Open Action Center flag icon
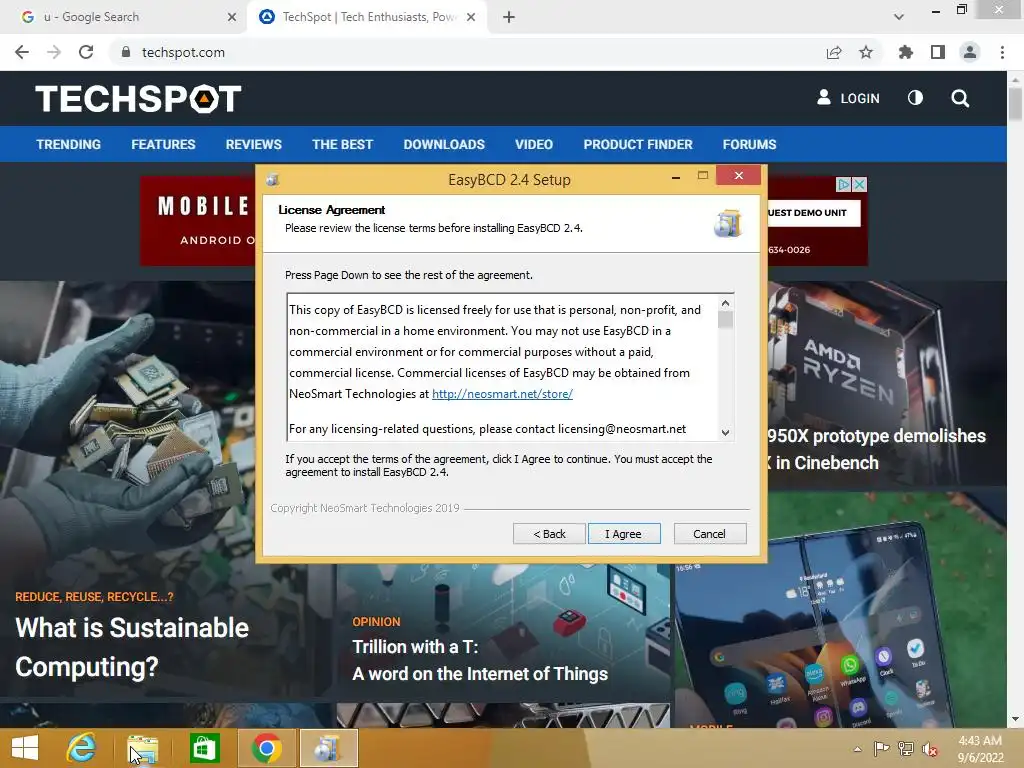Viewport: 1024px width, 768px height. pos(882,749)
